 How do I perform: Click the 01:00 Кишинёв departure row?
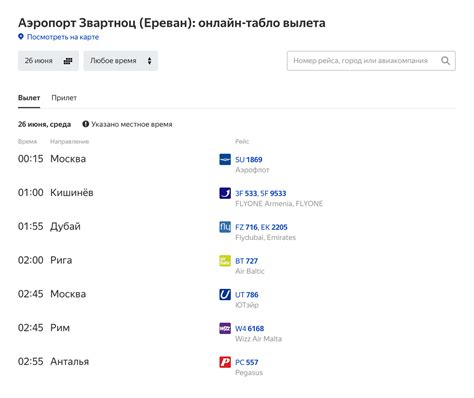click(x=237, y=198)
